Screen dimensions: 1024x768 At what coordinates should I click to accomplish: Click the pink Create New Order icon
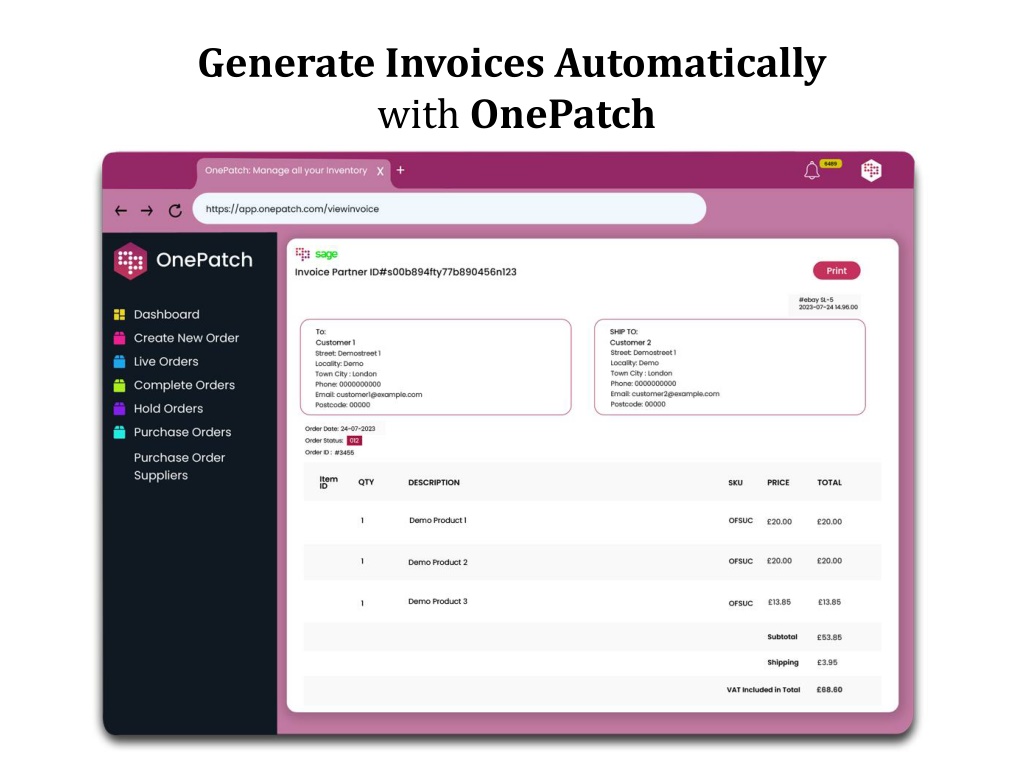120,338
